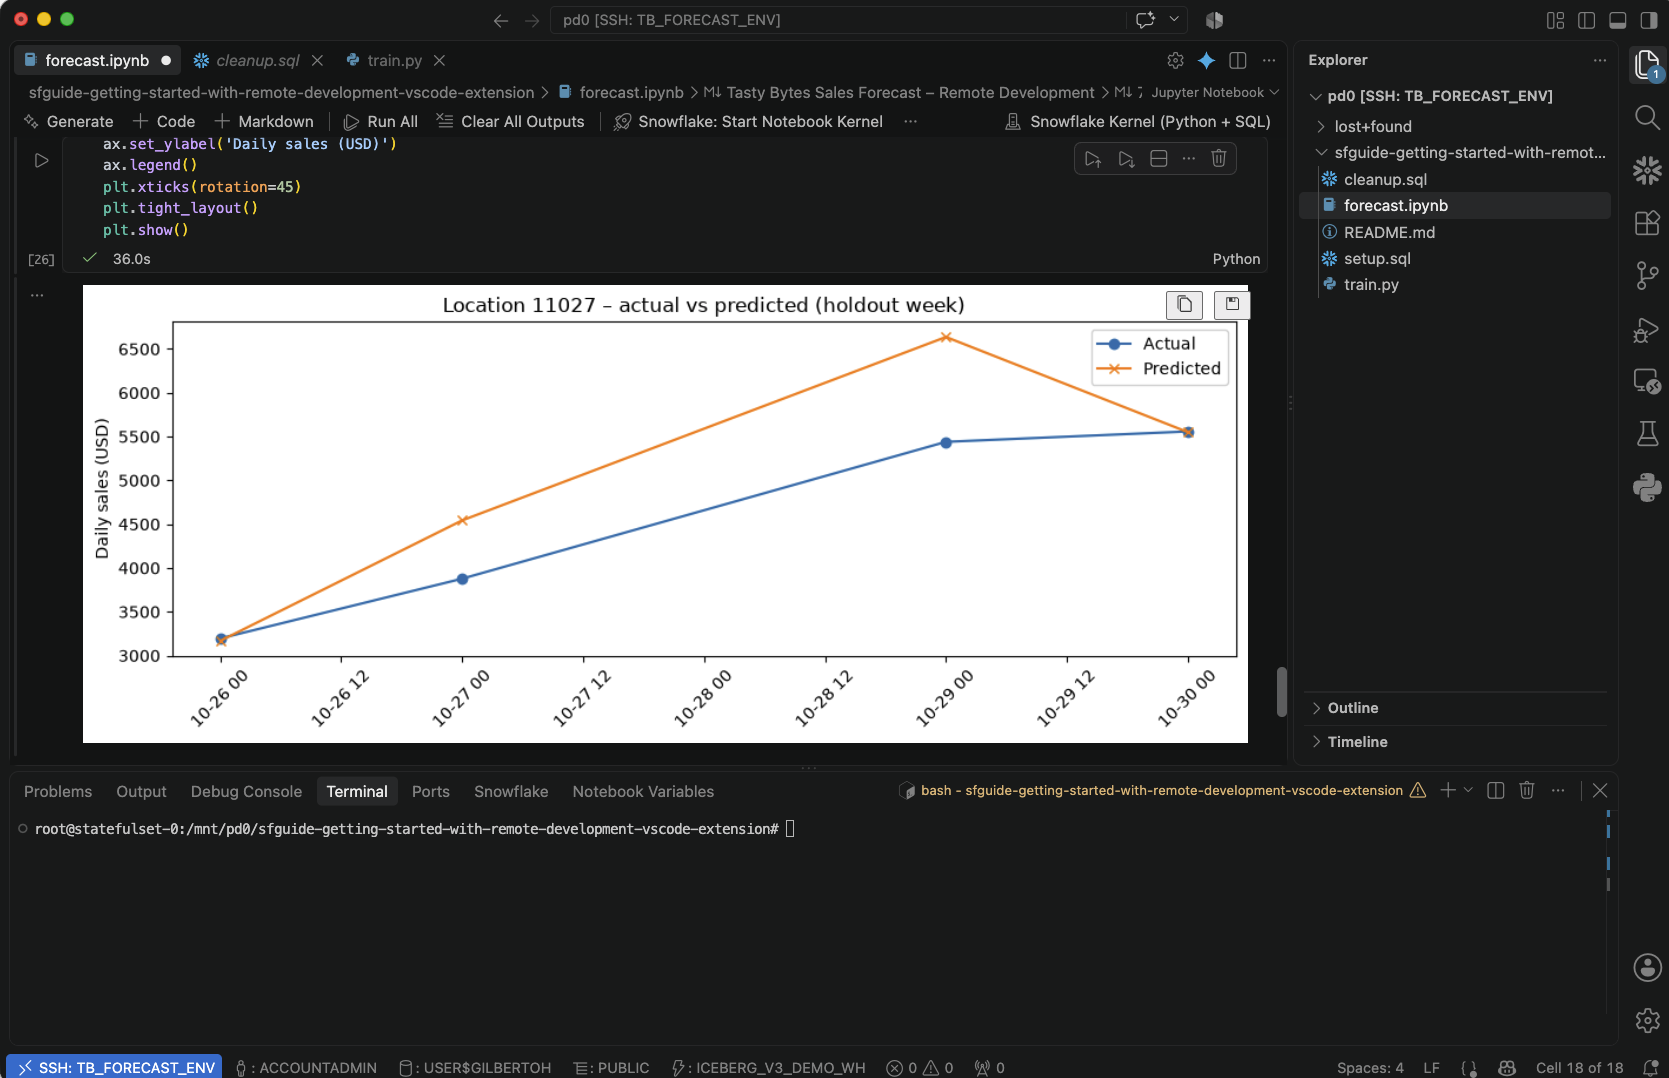Screen dimensions: 1669x1078
Task: Click the SSH: TB_FORECAST_ENV remote indicator
Action: pos(115,1067)
